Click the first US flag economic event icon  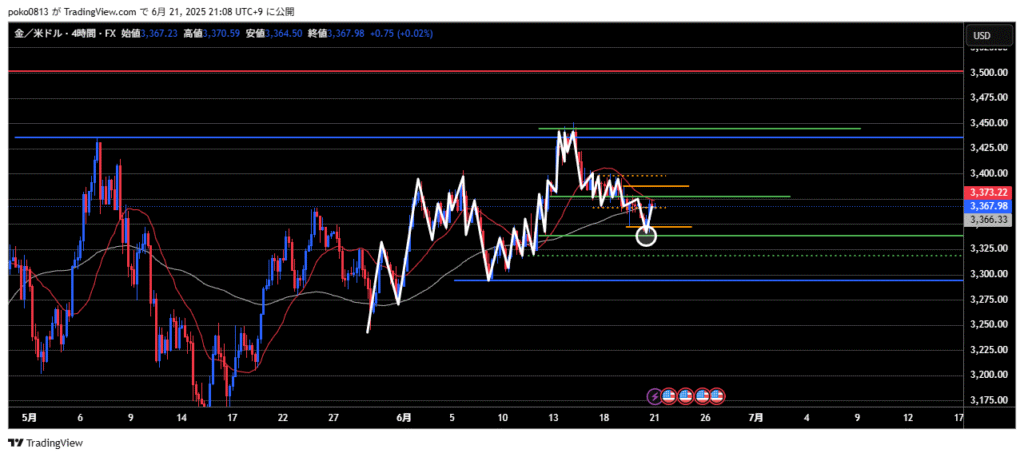pyautogui.click(x=670, y=396)
